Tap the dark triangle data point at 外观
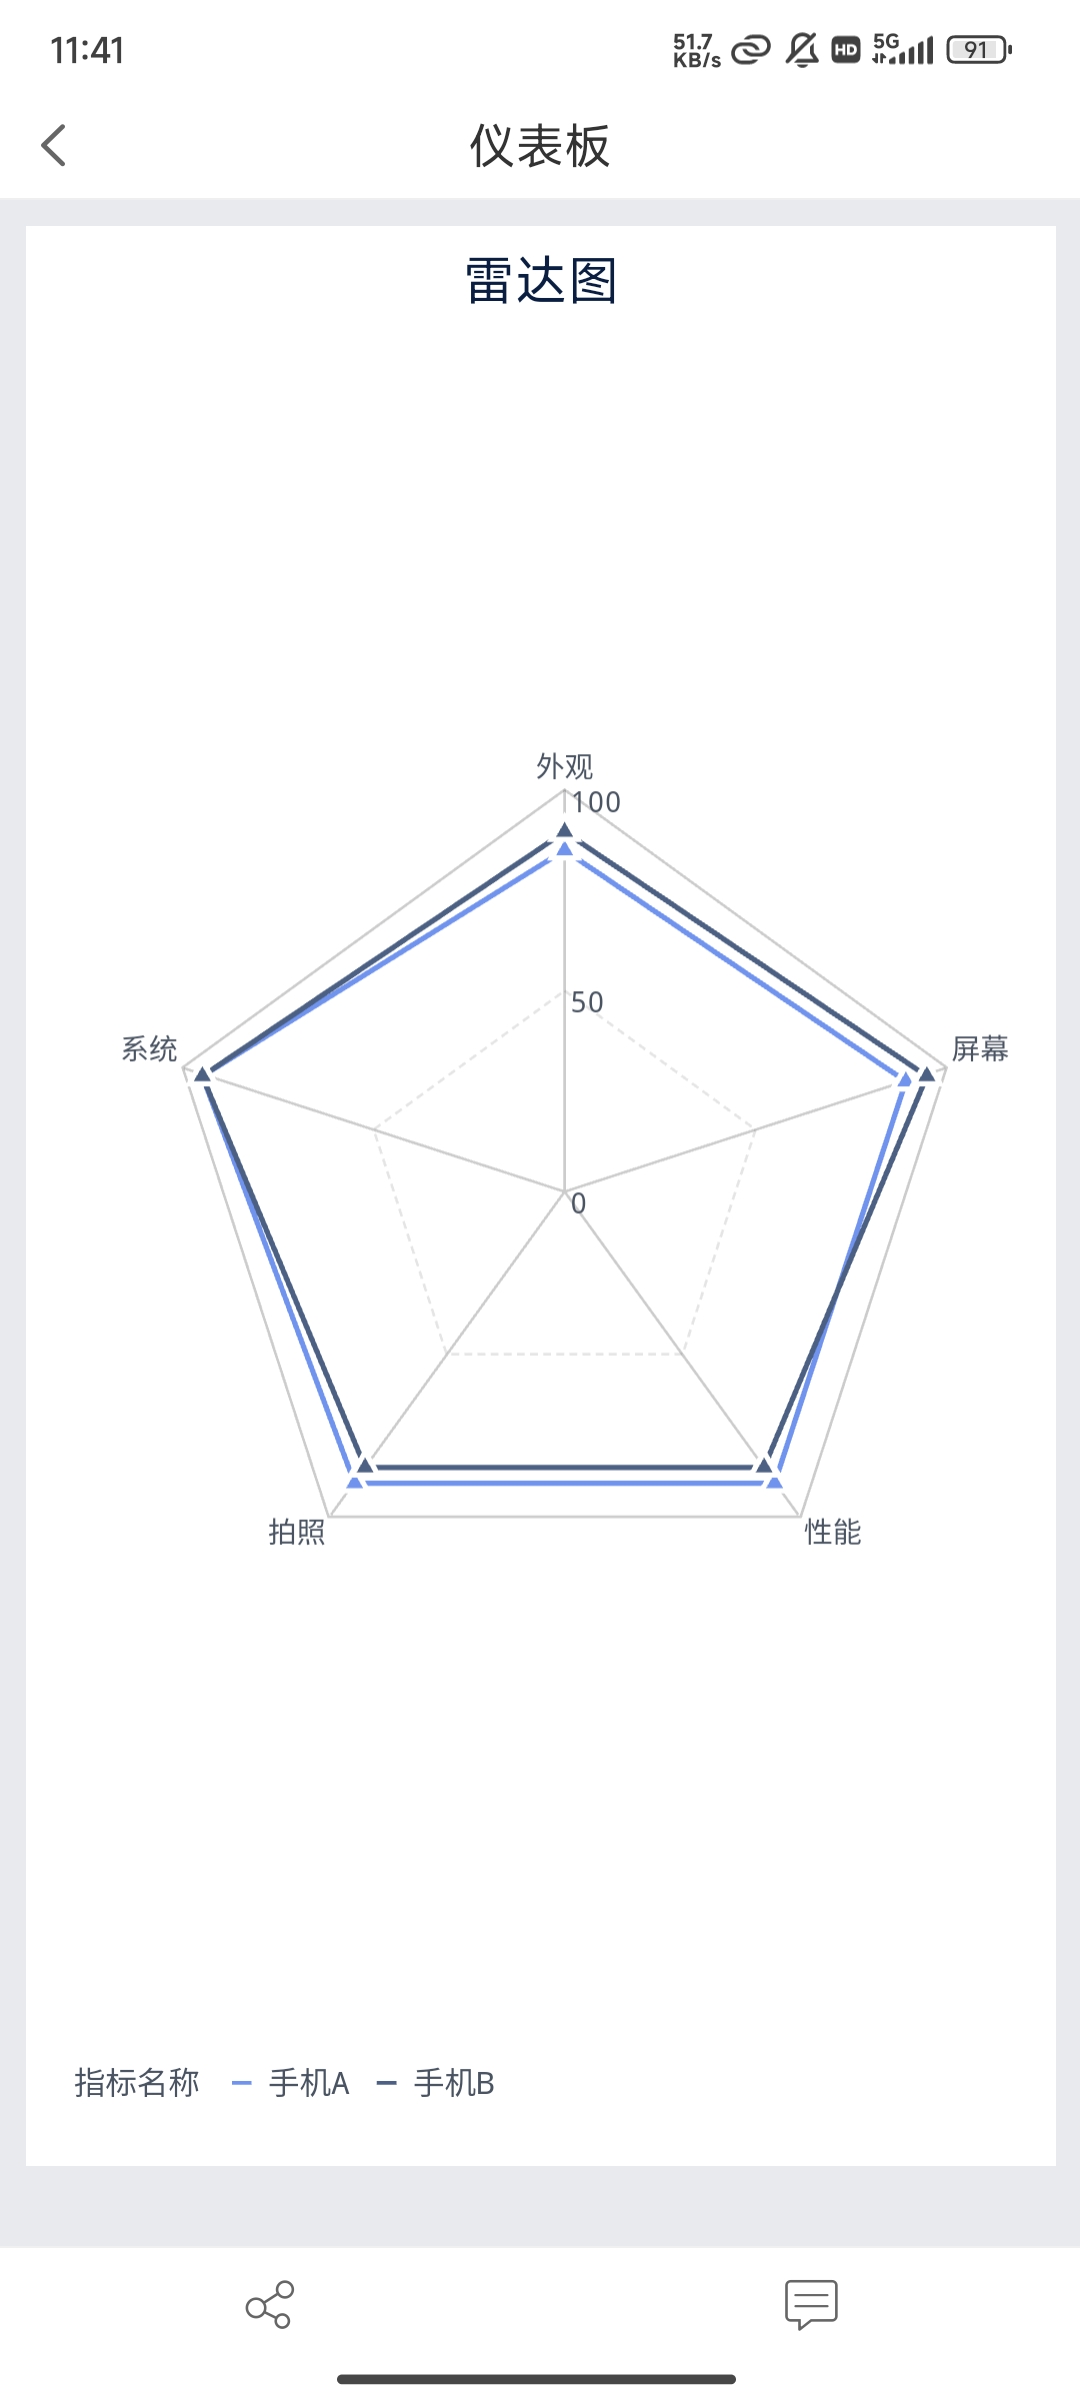This screenshot has width=1080, height=2400. (565, 830)
